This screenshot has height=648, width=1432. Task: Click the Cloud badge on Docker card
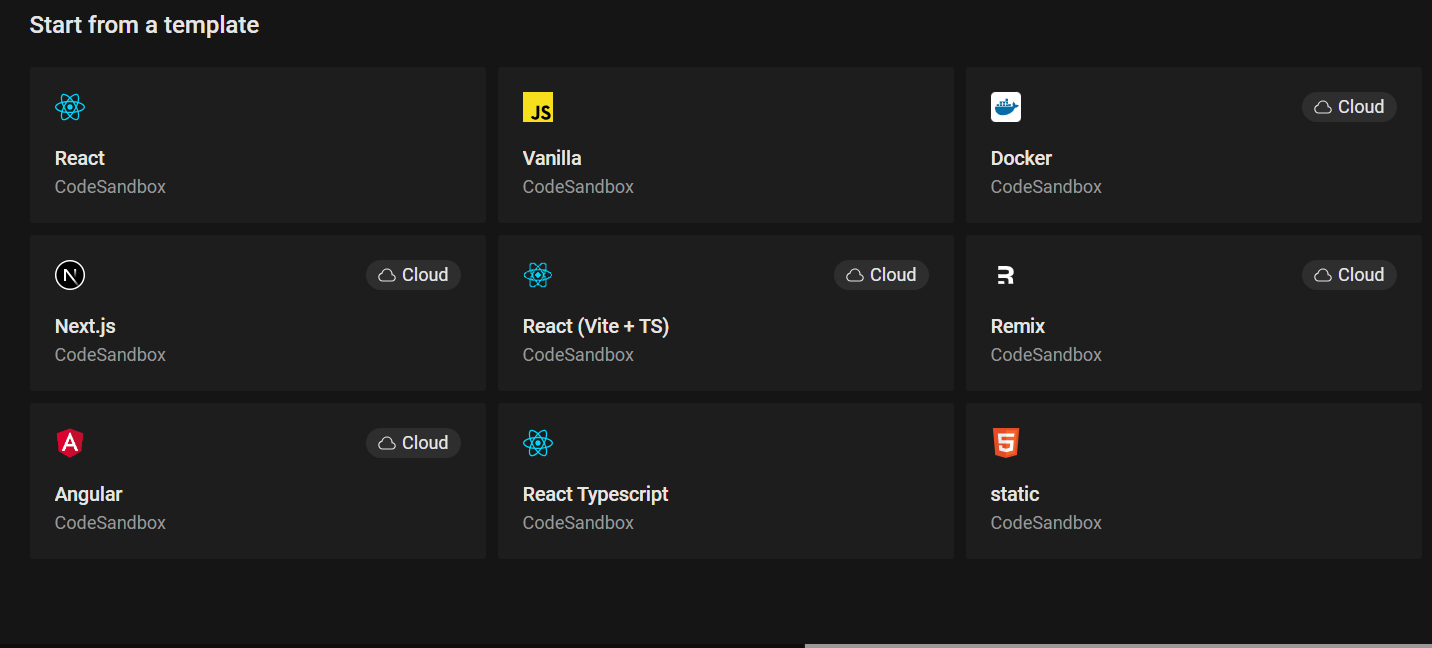1349,107
